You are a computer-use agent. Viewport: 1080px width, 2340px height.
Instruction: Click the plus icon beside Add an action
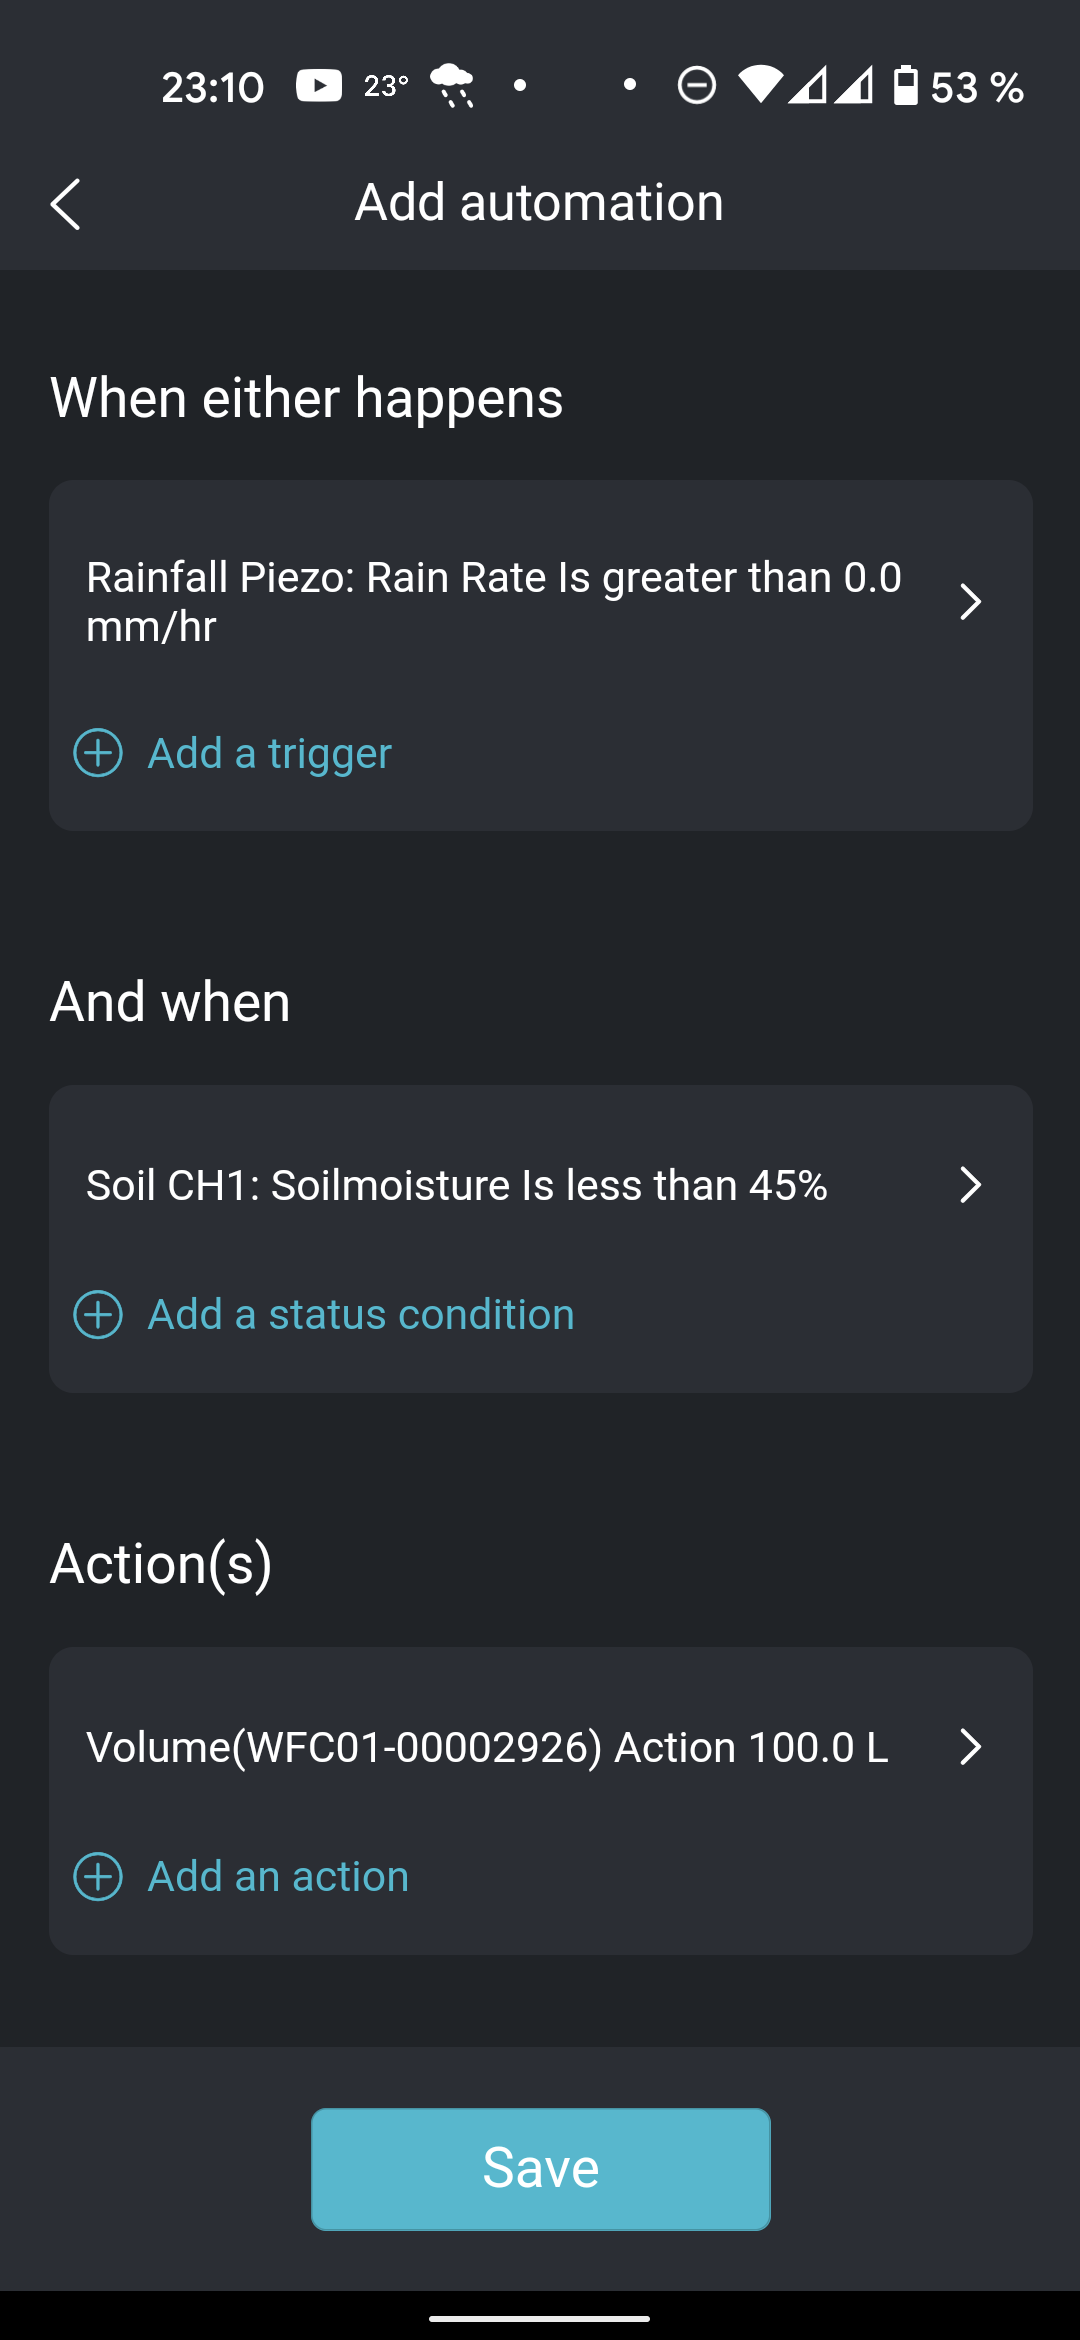(98, 1876)
